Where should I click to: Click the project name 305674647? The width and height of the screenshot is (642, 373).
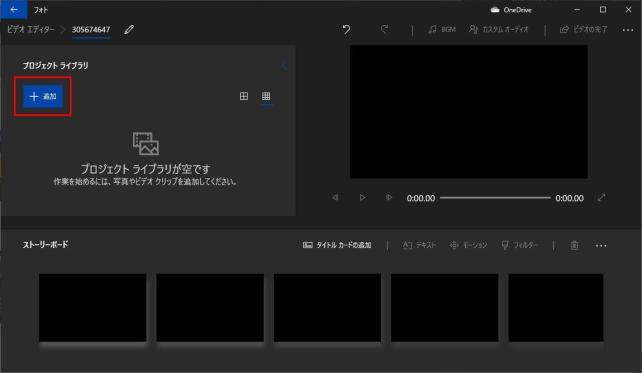point(91,29)
